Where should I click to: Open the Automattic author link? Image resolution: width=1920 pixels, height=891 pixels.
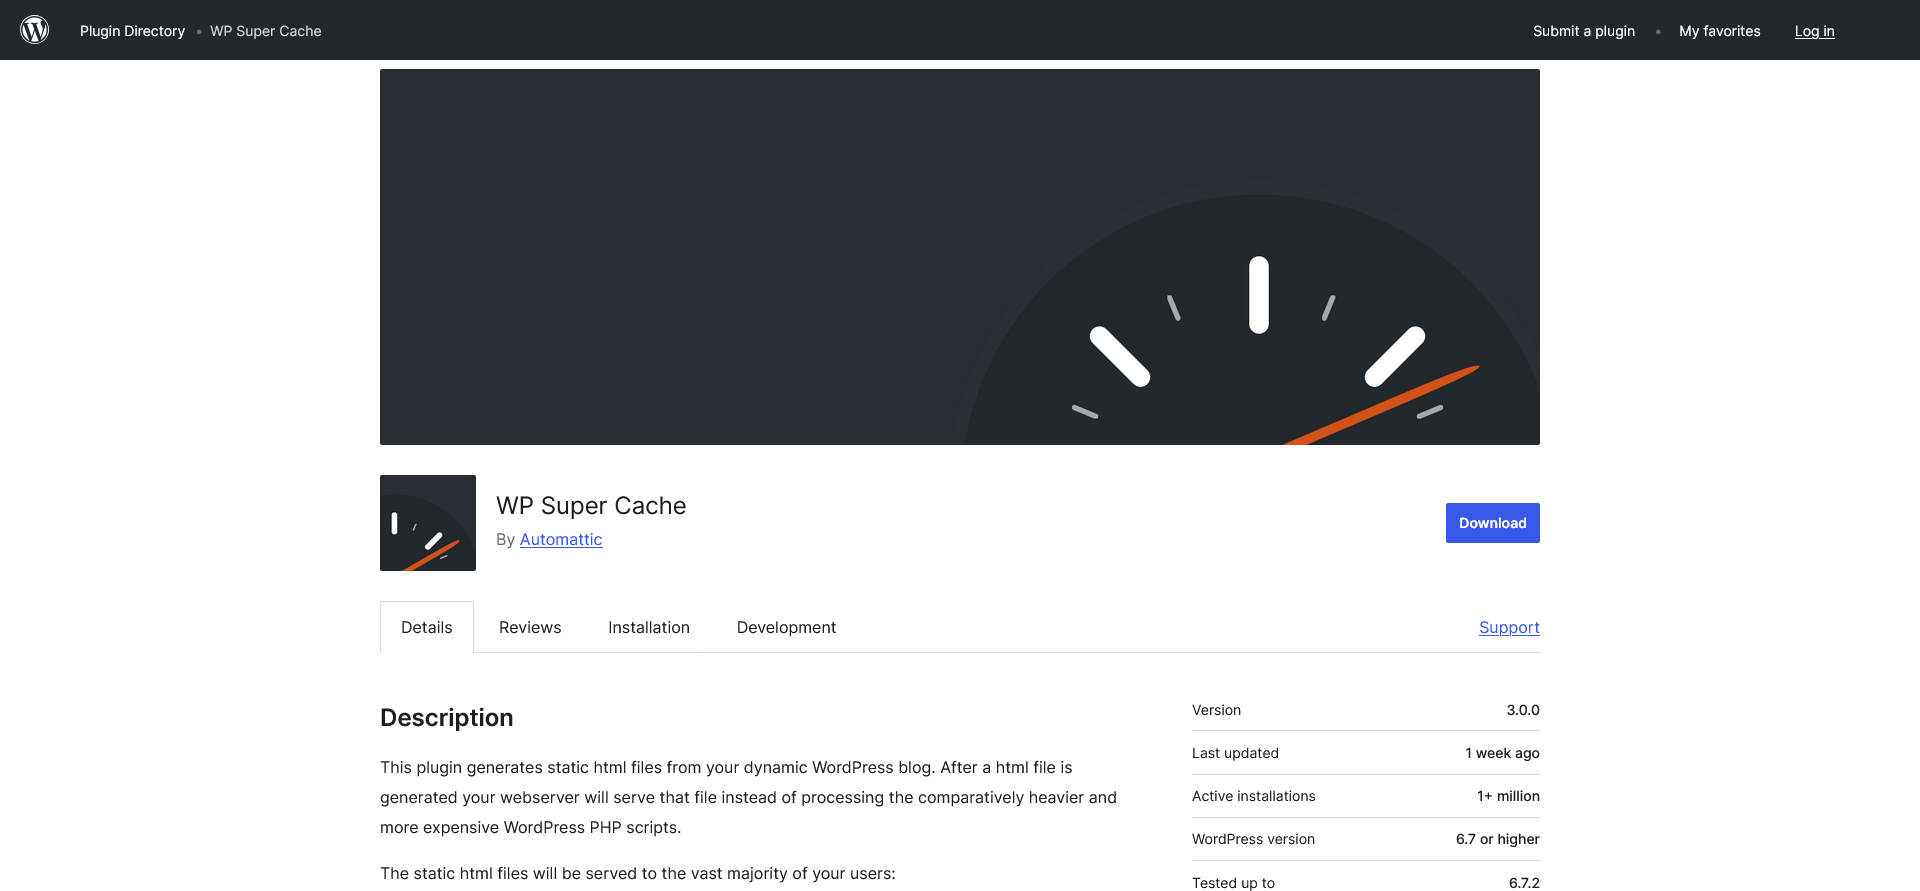point(560,540)
